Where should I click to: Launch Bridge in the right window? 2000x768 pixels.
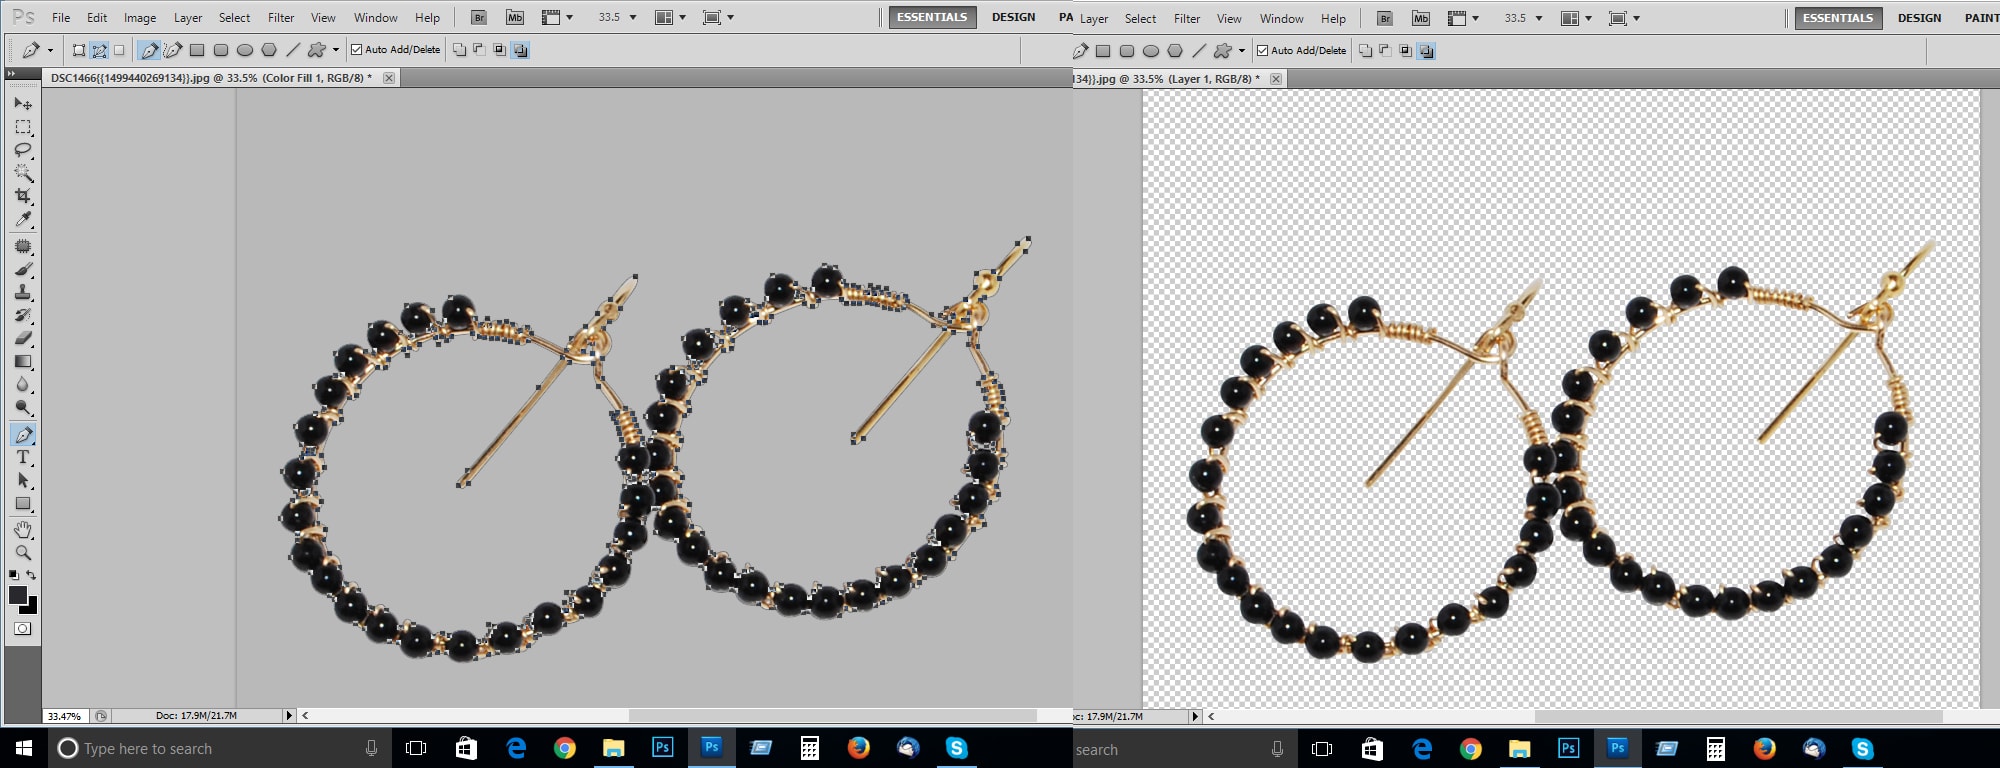pos(1385,18)
